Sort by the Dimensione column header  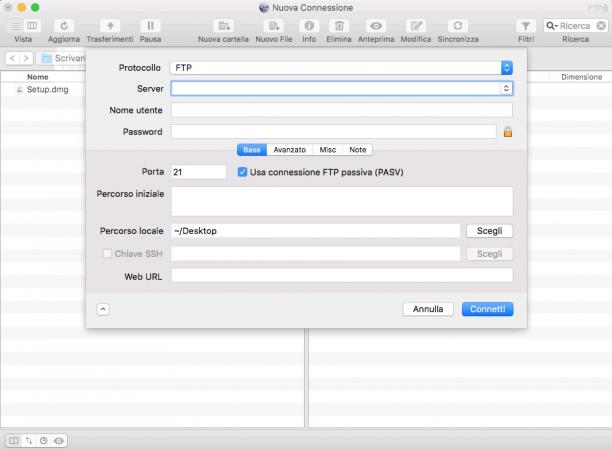click(582, 77)
